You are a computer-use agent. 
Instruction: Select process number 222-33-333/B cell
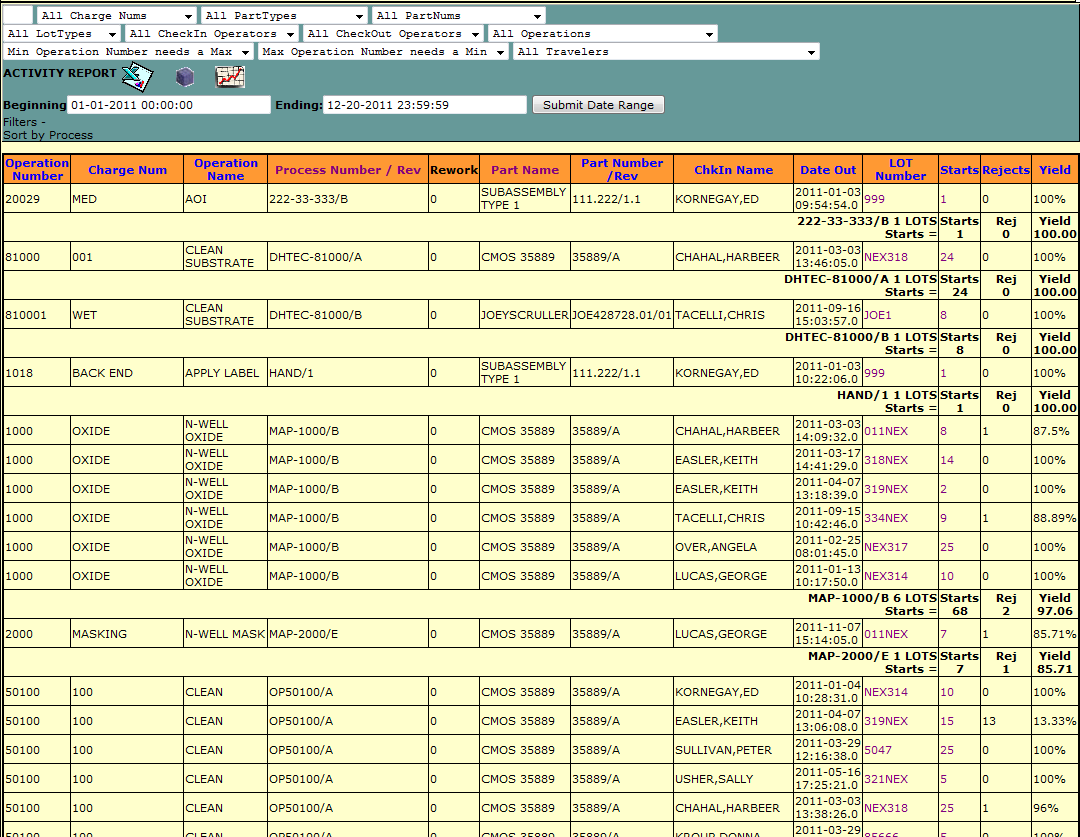[x=347, y=199]
